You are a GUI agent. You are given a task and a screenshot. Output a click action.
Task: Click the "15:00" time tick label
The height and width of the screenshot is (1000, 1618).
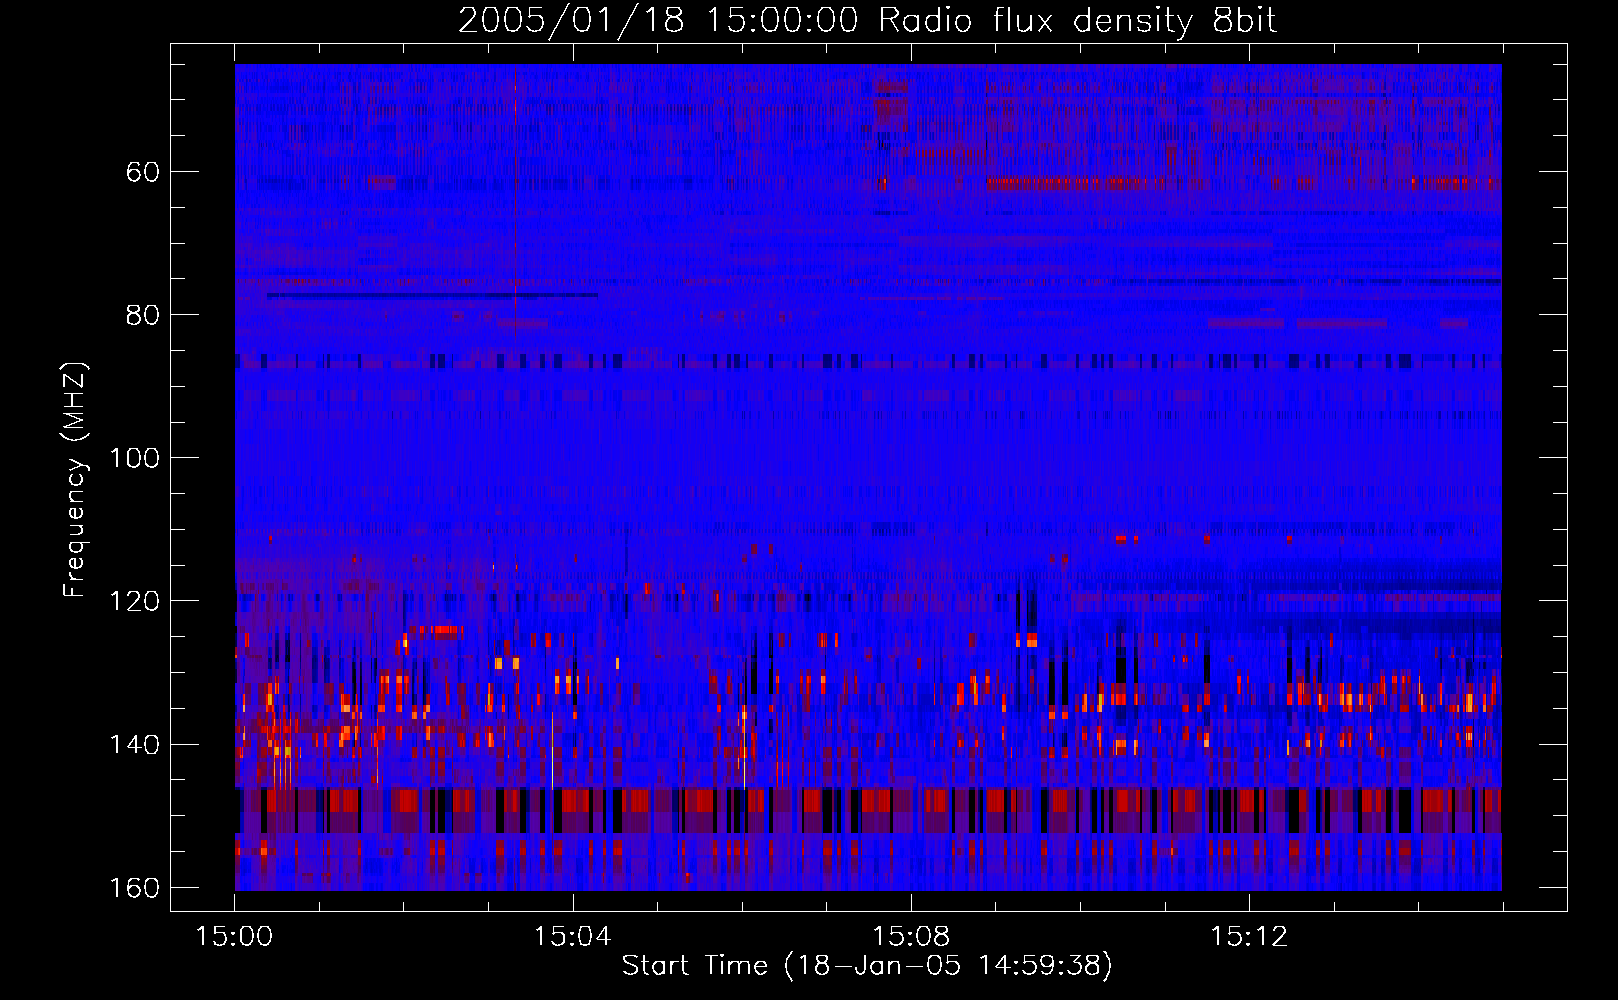tap(235, 937)
